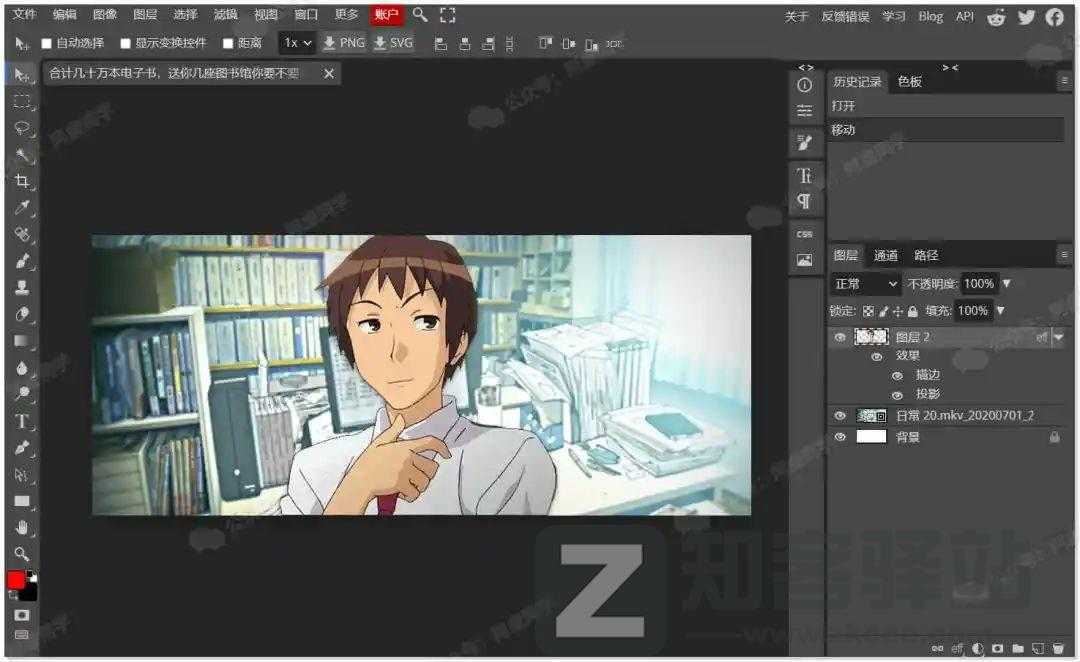Viewport: 1080px width, 662px height.
Task: Enable the 自动选择 checkbox
Action: (46, 43)
